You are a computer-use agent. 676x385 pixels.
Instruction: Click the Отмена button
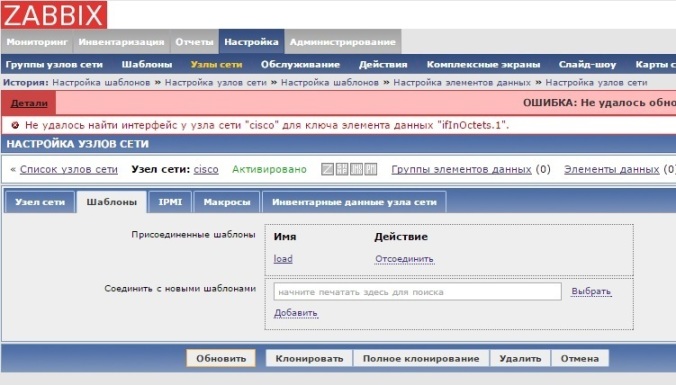[x=580, y=358]
